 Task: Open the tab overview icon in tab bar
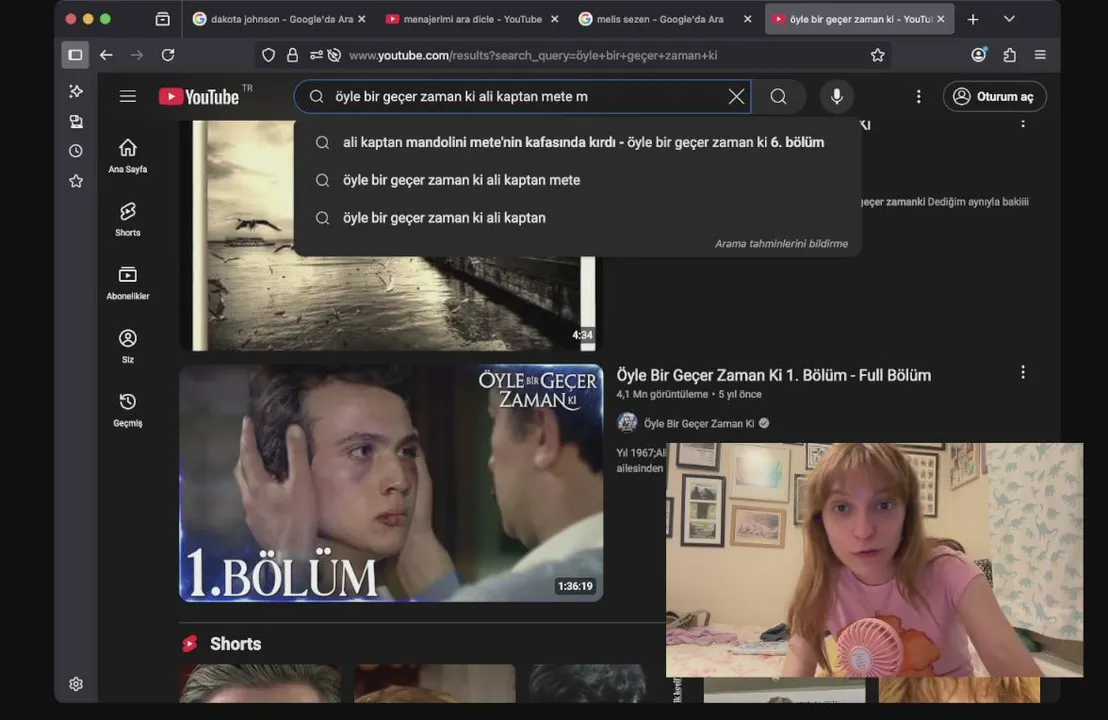click(163, 19)
